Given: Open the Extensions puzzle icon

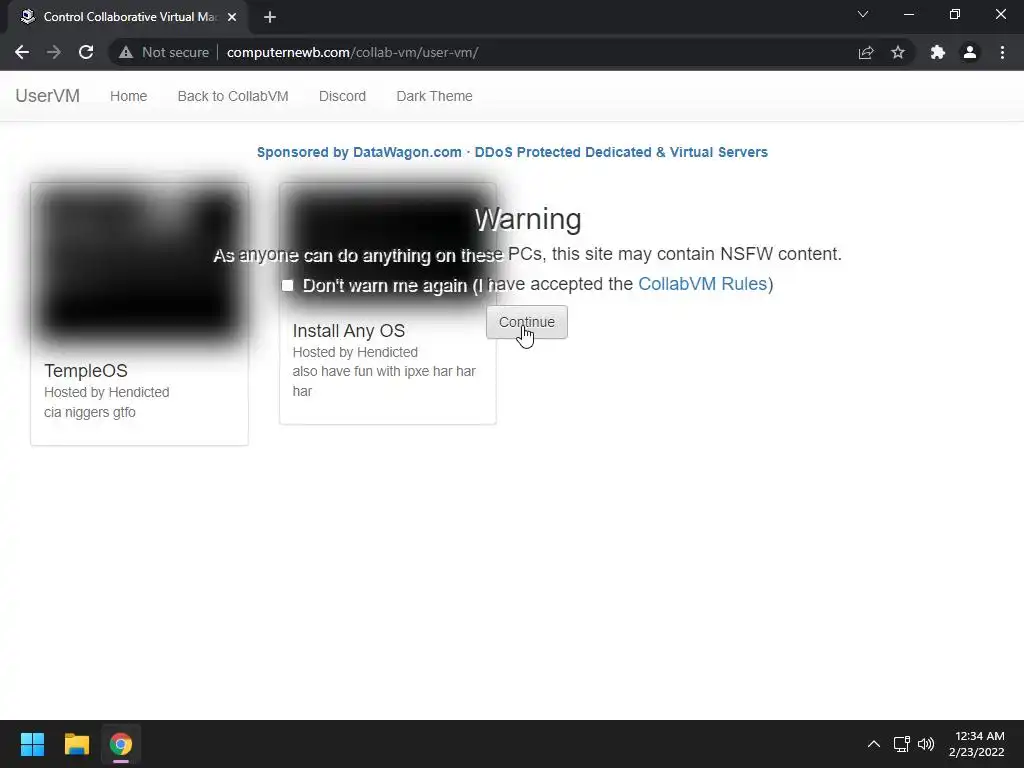Looking at the screenshot, I should [938, 52].
